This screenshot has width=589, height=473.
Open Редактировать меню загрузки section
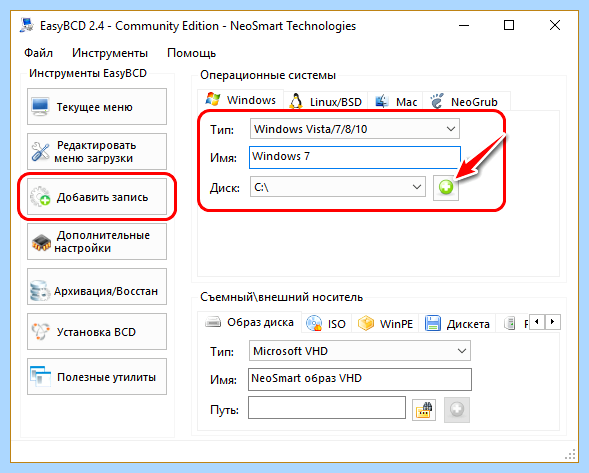97,151
